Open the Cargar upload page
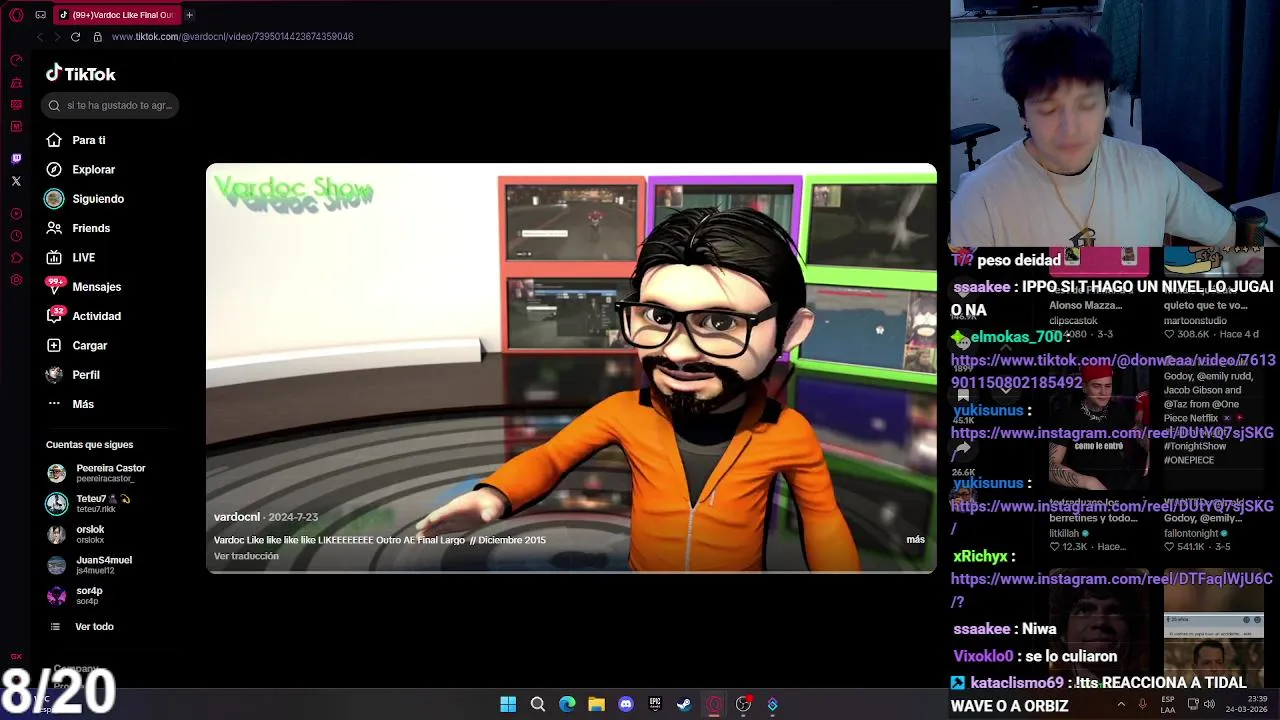Viewport: 1280px width, 720px height. pyautogui.click(x=76, y=346)
